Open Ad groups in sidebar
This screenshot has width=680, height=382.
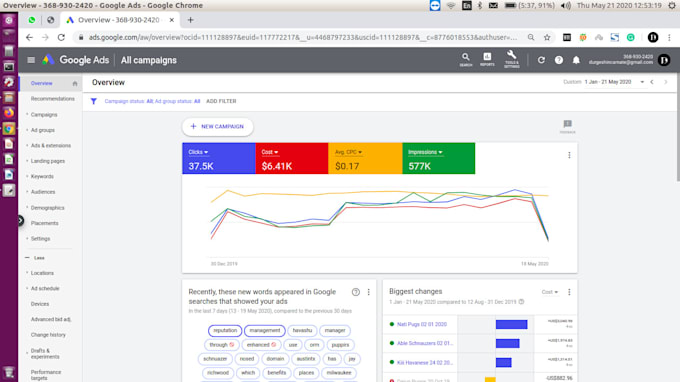coord(42,130)
